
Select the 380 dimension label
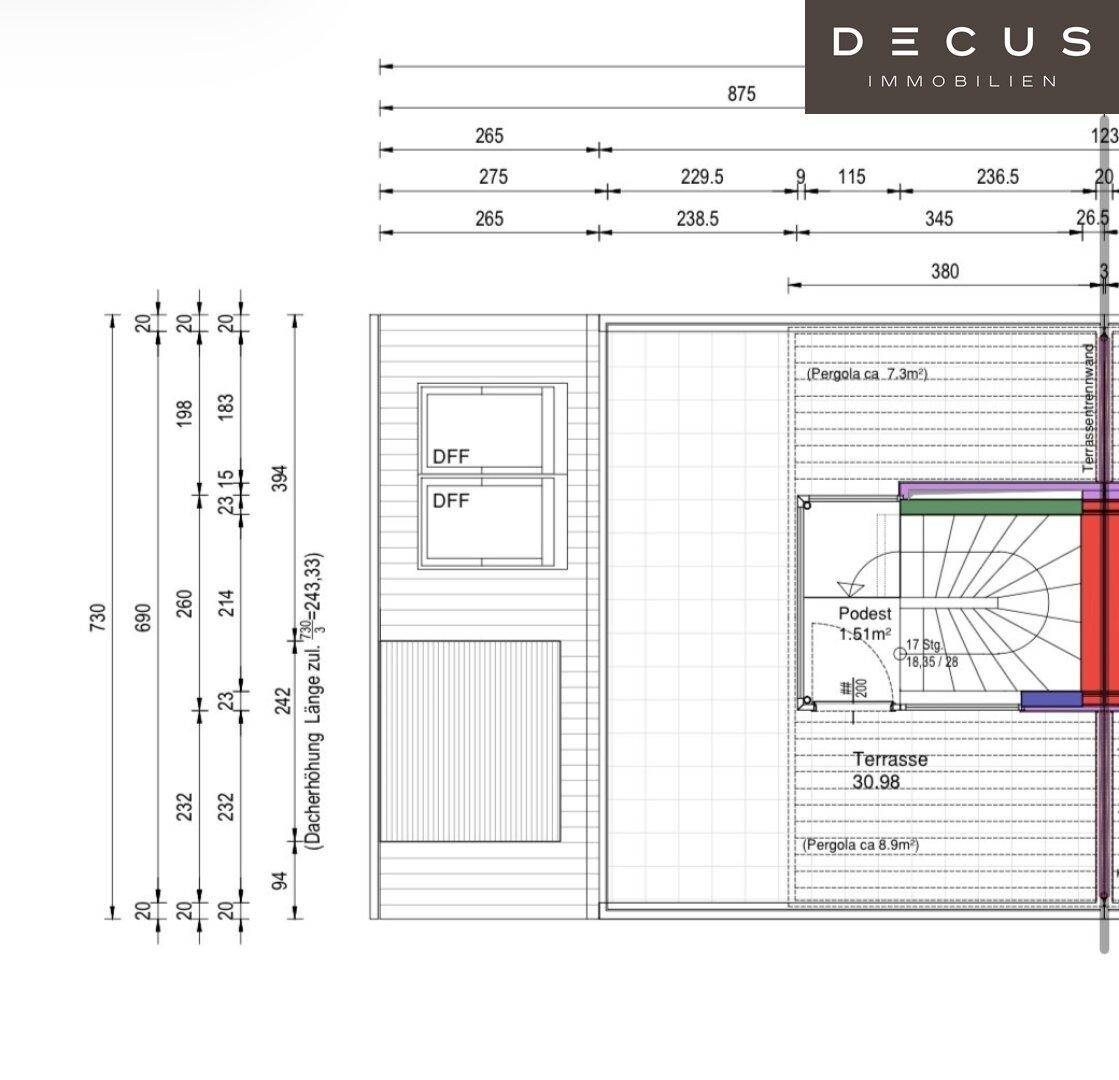point(944,271)
